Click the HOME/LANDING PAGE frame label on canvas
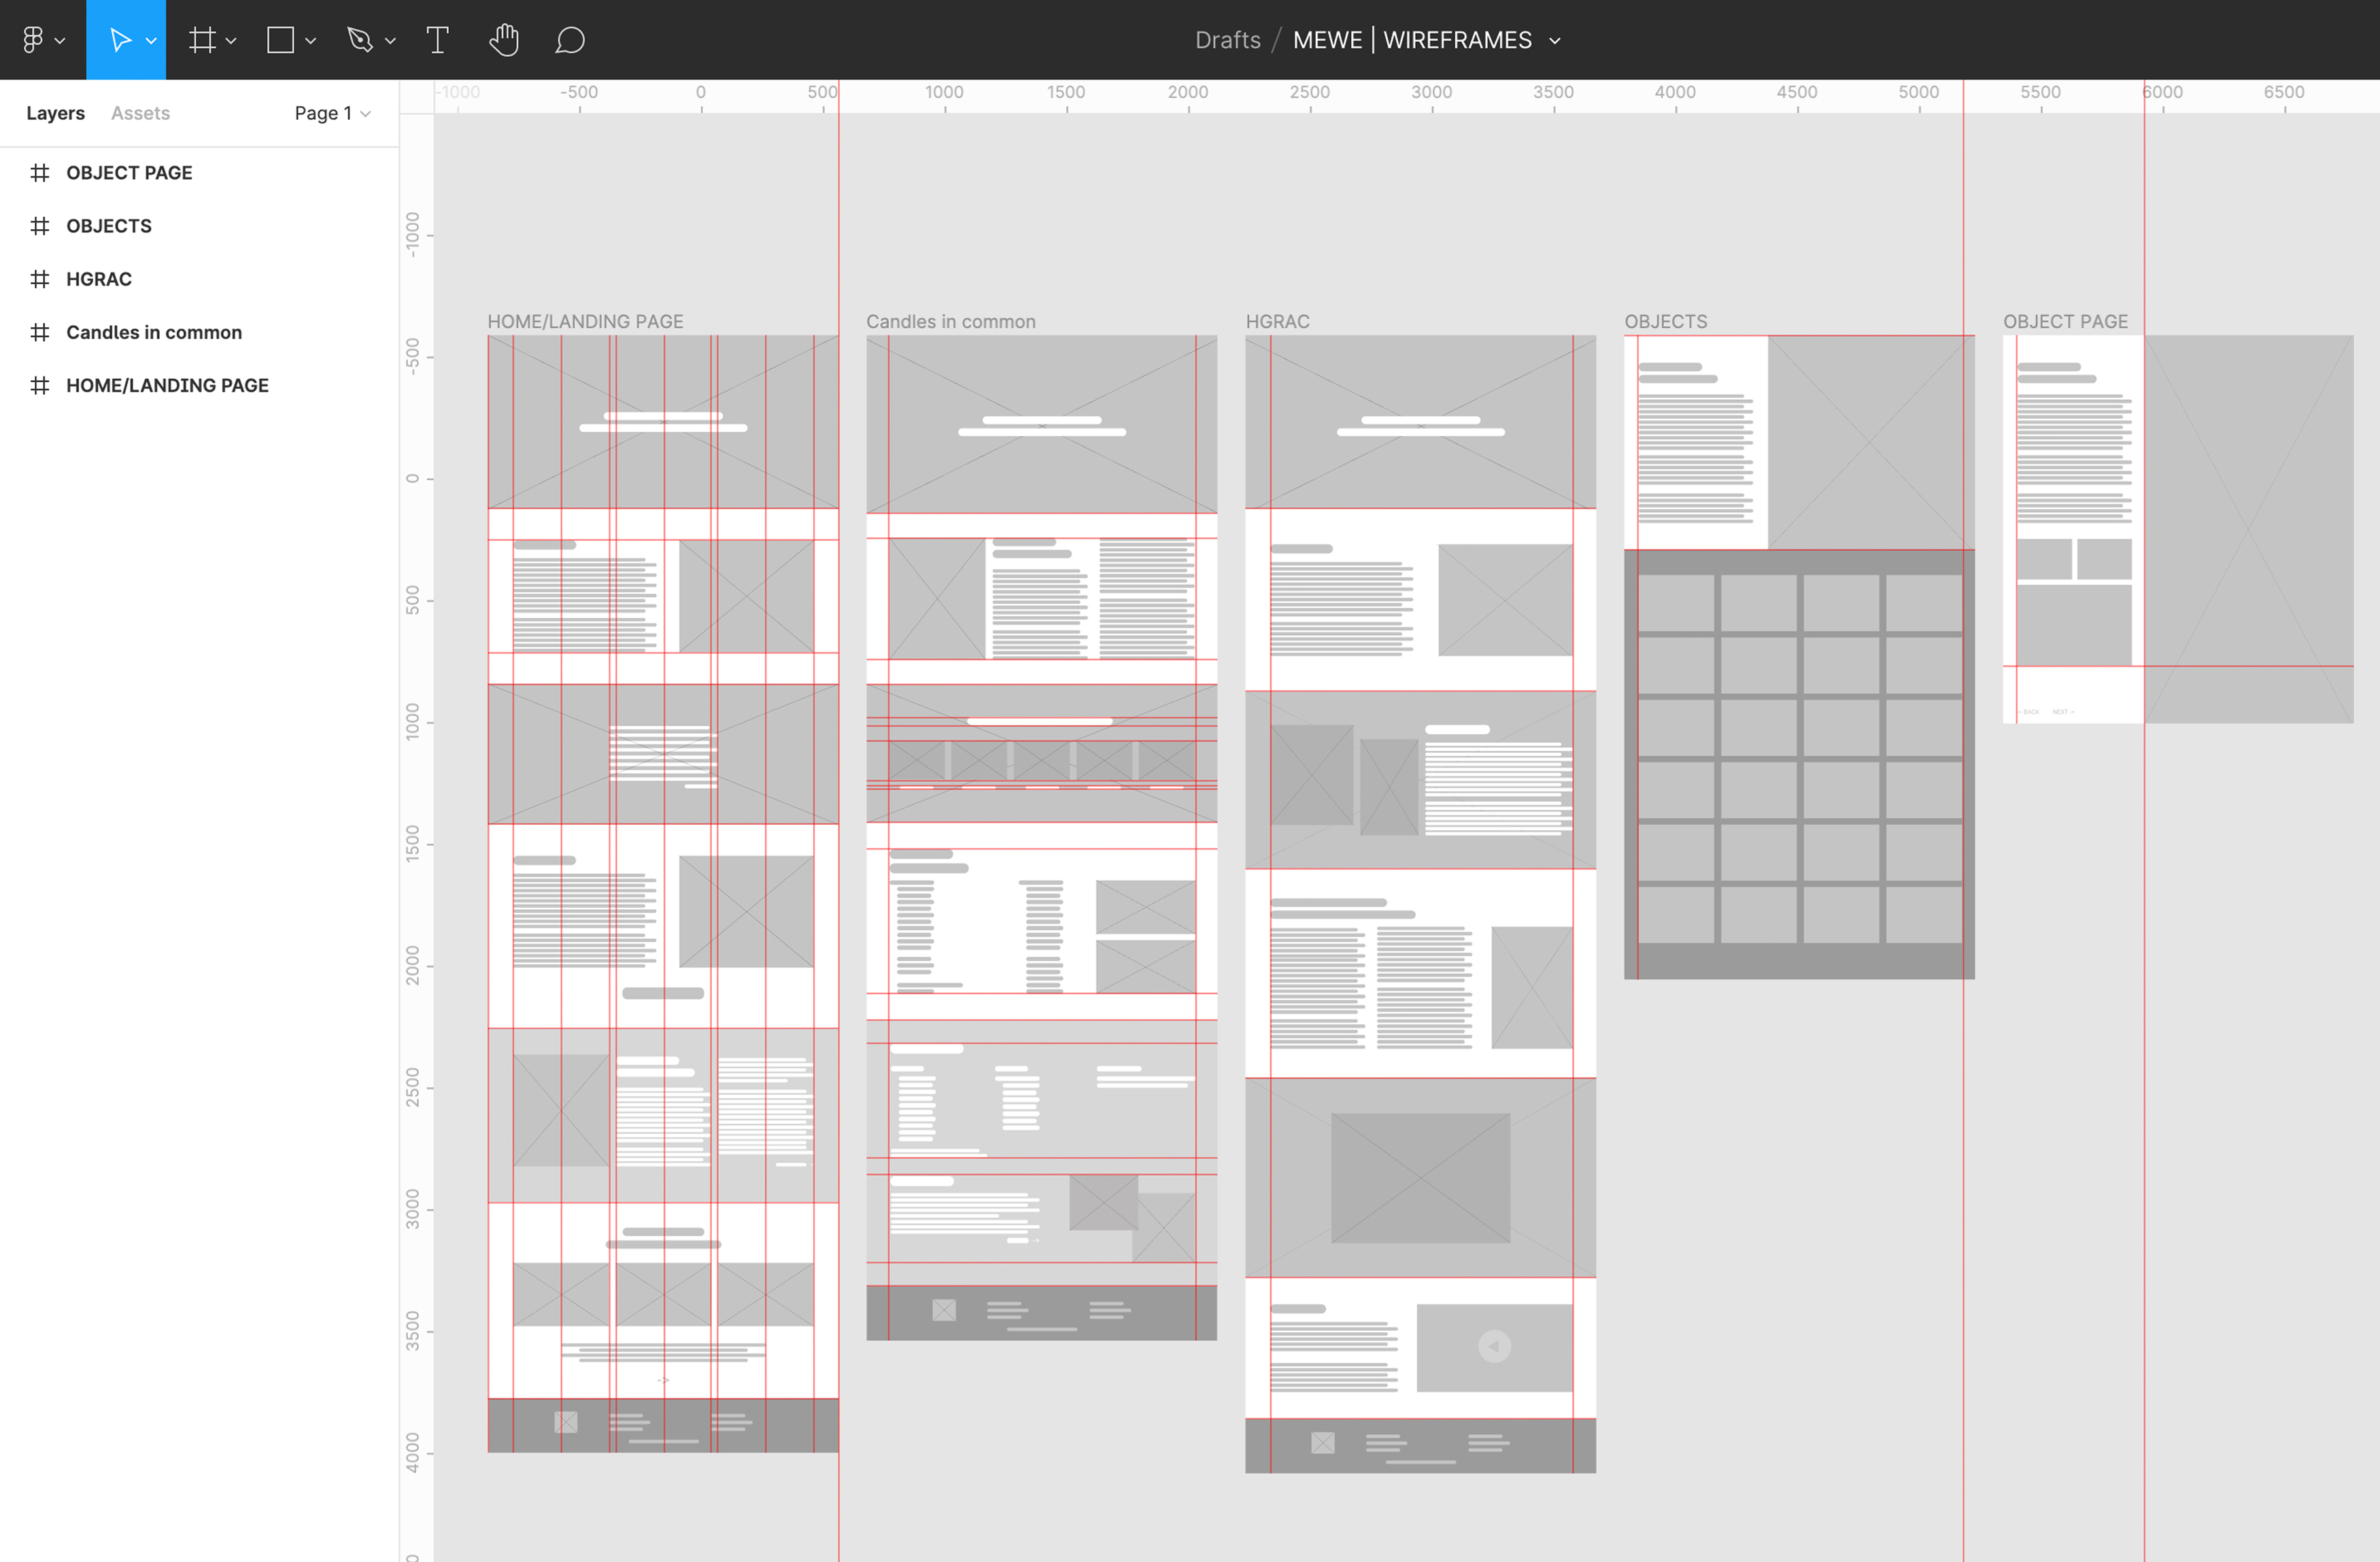The width and height of the screenshot is (2380, 1562). click(585, 322)
